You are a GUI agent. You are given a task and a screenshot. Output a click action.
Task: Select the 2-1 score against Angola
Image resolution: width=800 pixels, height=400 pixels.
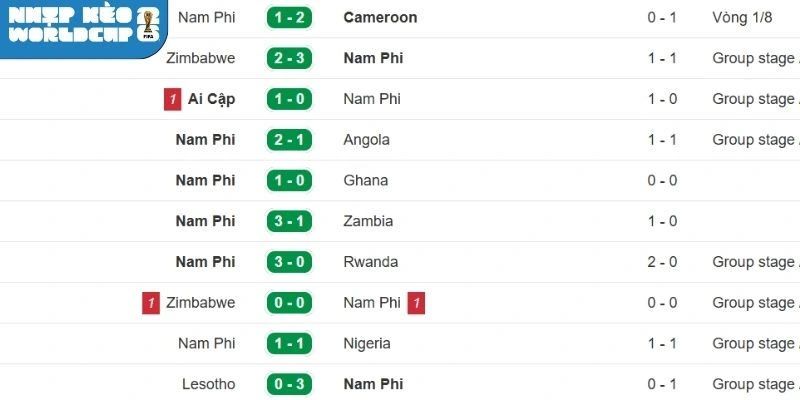[x=291, y=140]
